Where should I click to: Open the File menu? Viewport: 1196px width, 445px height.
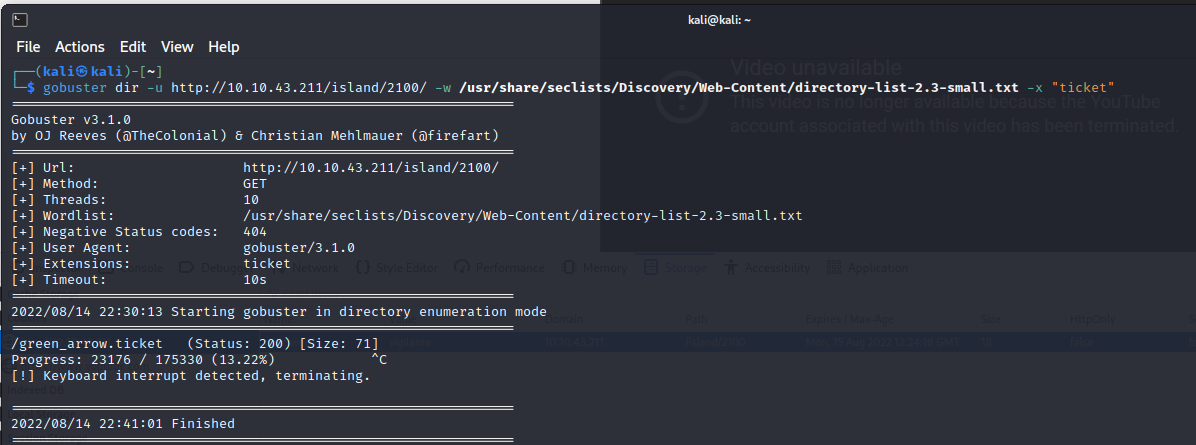coord(28,47)
